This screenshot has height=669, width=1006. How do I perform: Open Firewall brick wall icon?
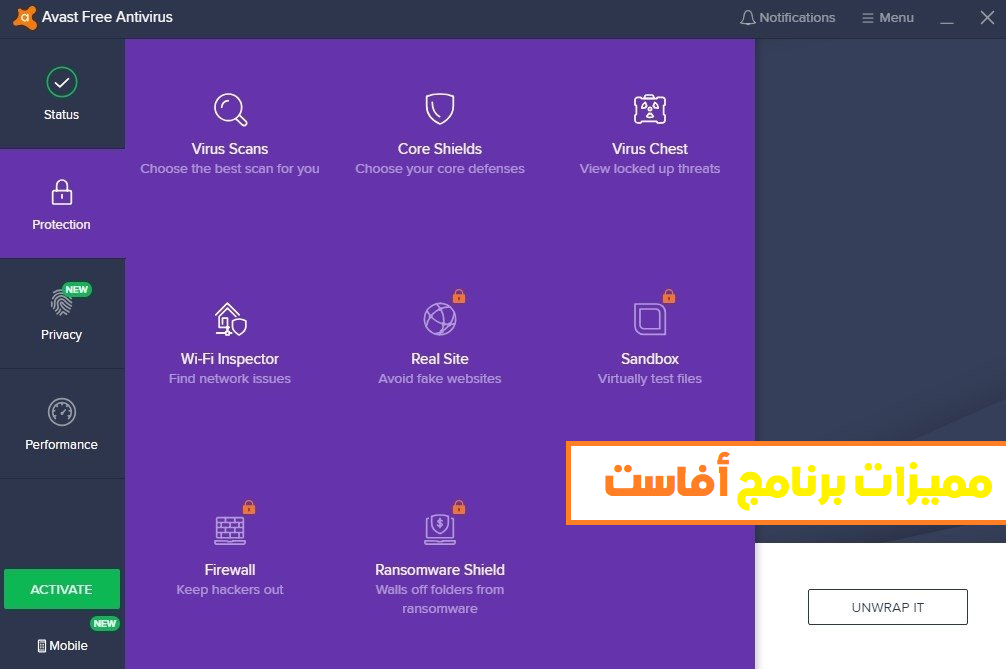click(230, 530)
